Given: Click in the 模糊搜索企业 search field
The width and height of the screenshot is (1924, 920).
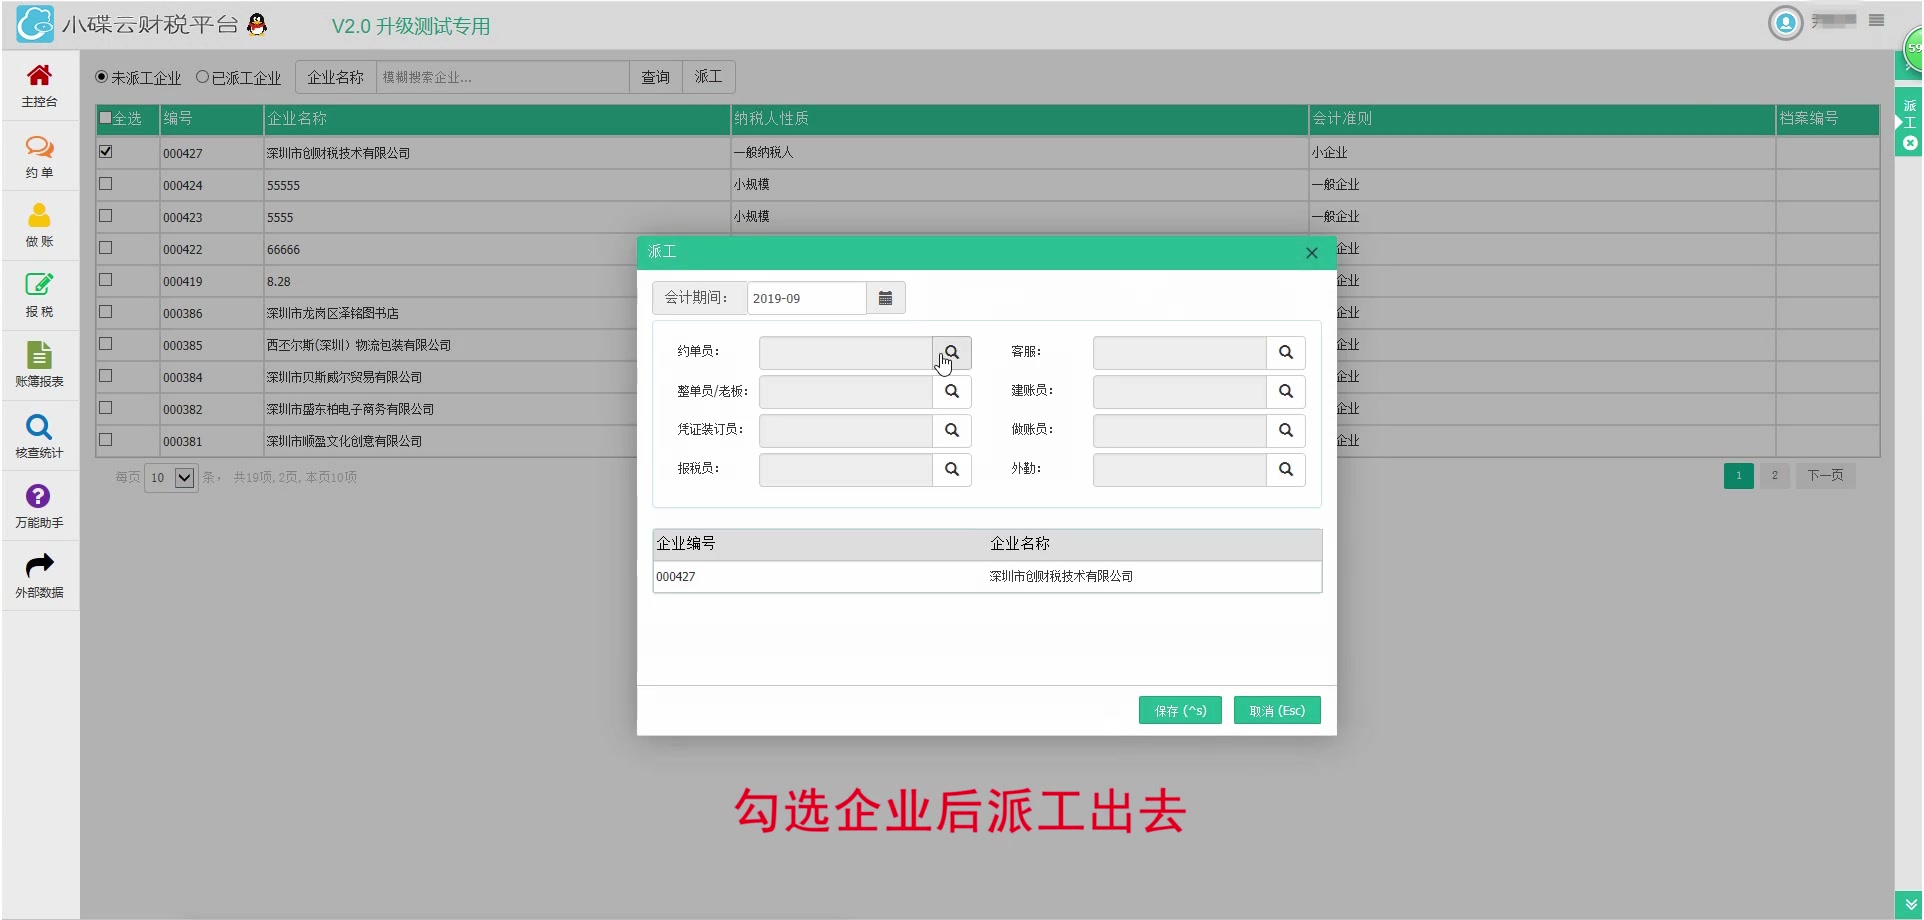Looking at the screenshot, I should click(502, 77).
